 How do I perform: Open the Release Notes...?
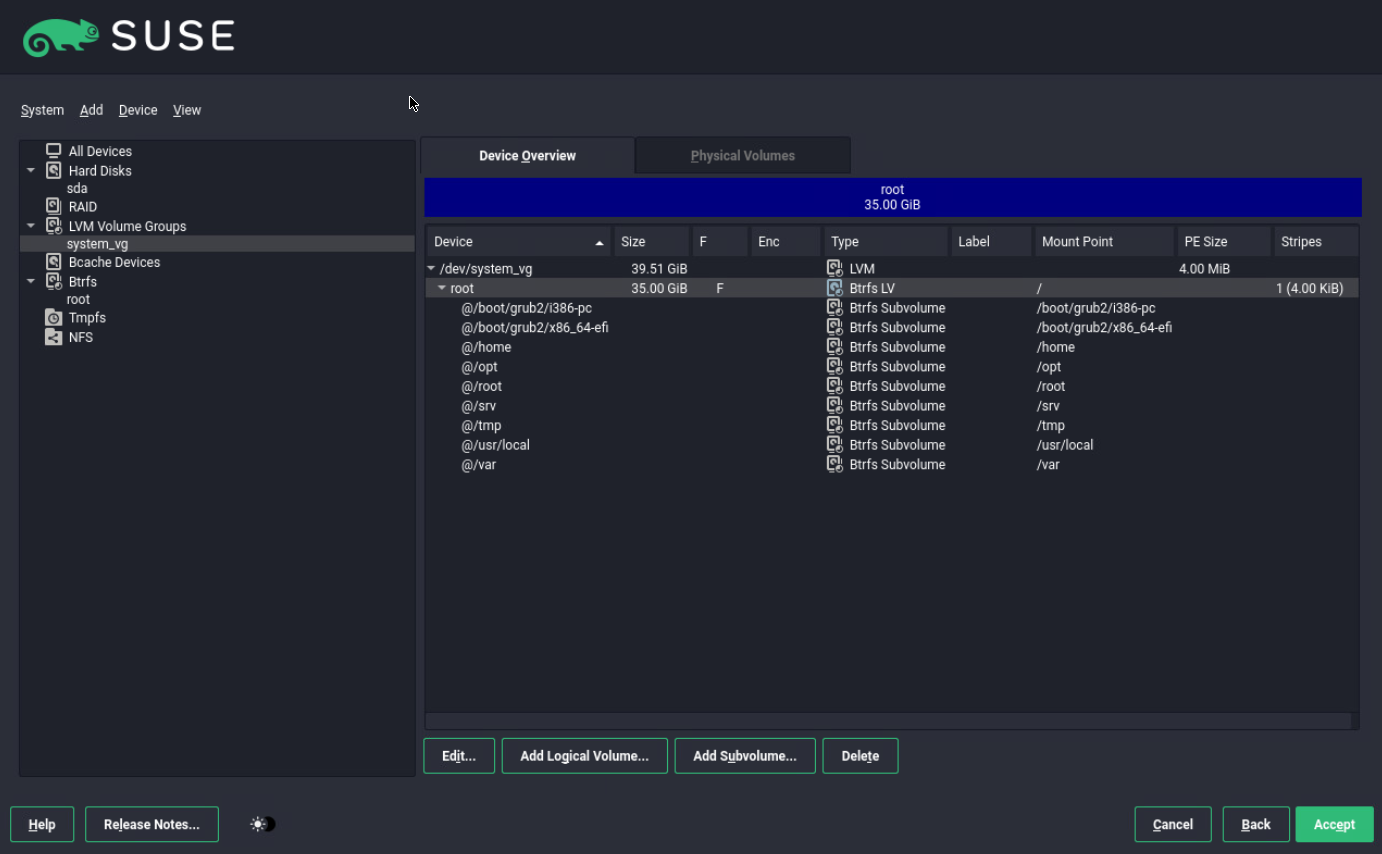(x=152, y=824)
